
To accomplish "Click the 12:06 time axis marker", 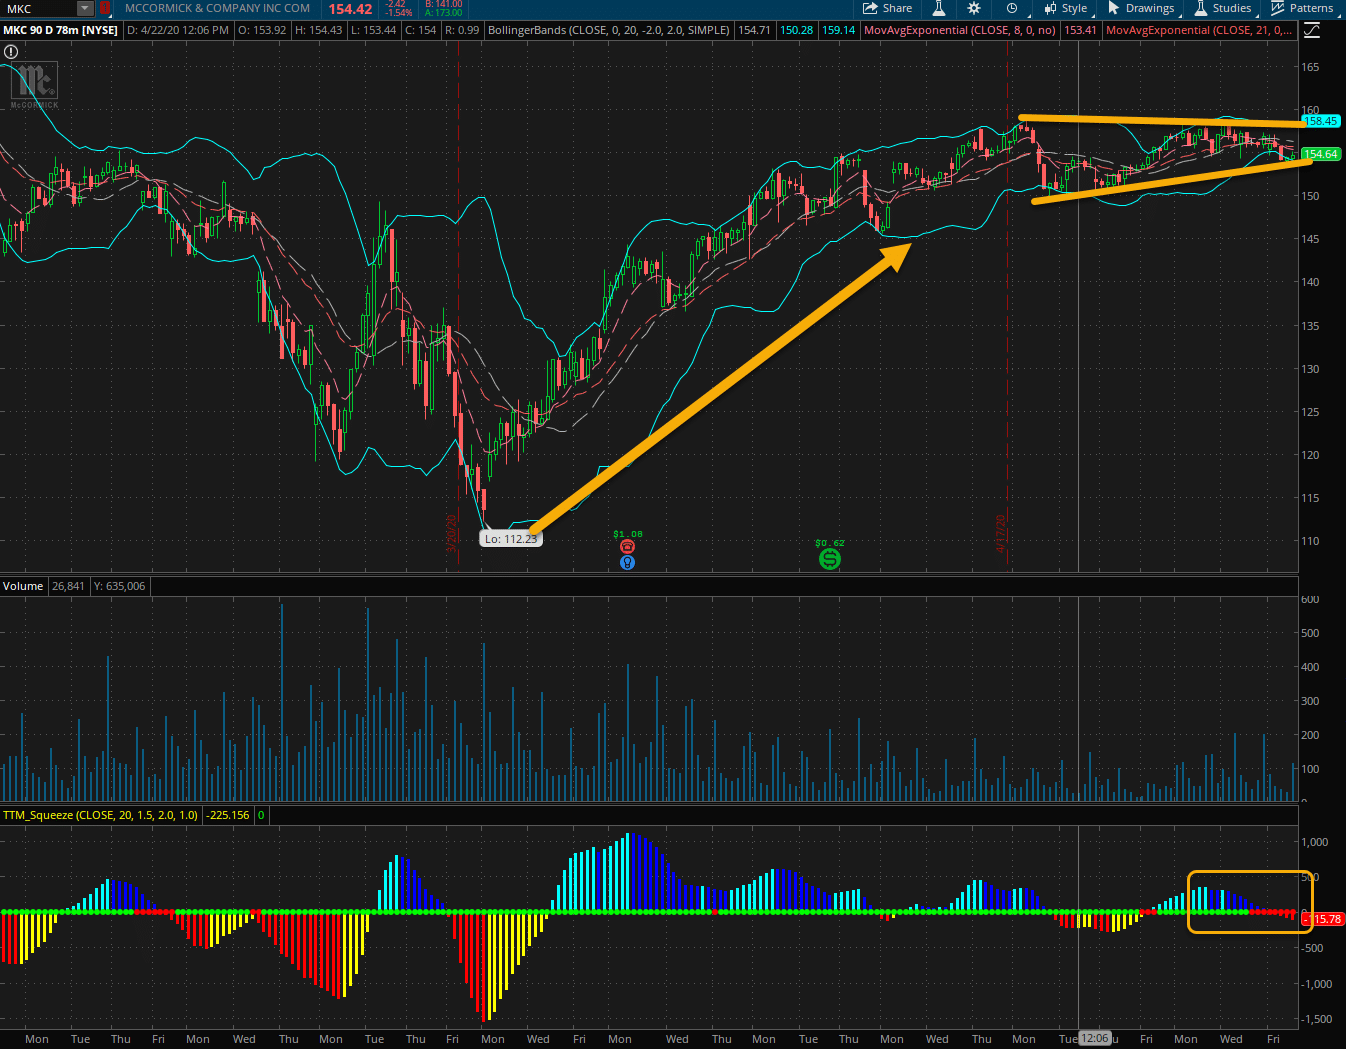I will [x=1095, y=1038].
